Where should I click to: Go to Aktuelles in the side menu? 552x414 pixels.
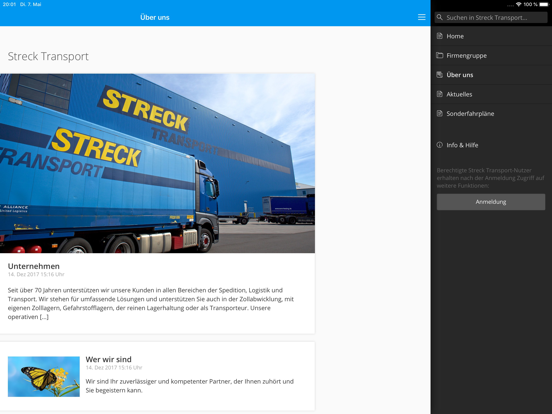pyautogui.click(x=491, y=94)
